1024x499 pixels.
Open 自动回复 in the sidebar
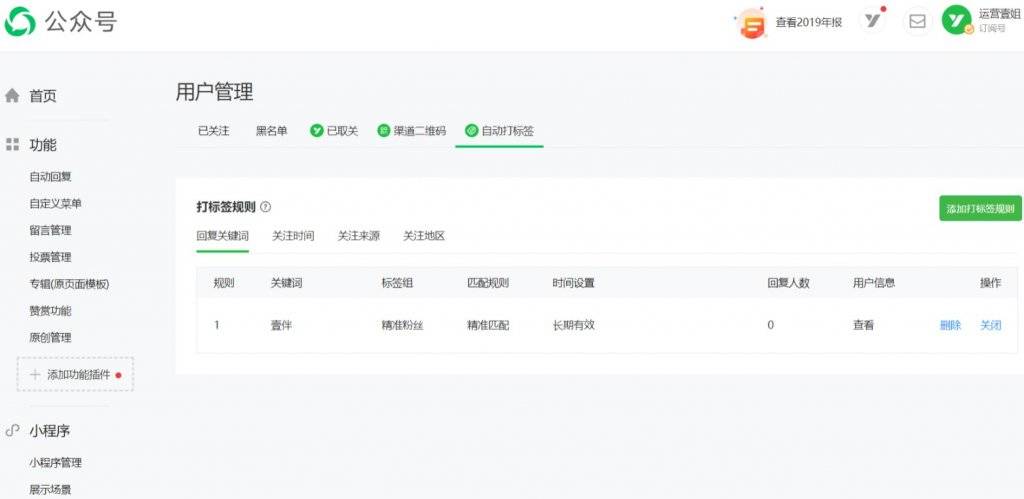coord(50,176)
